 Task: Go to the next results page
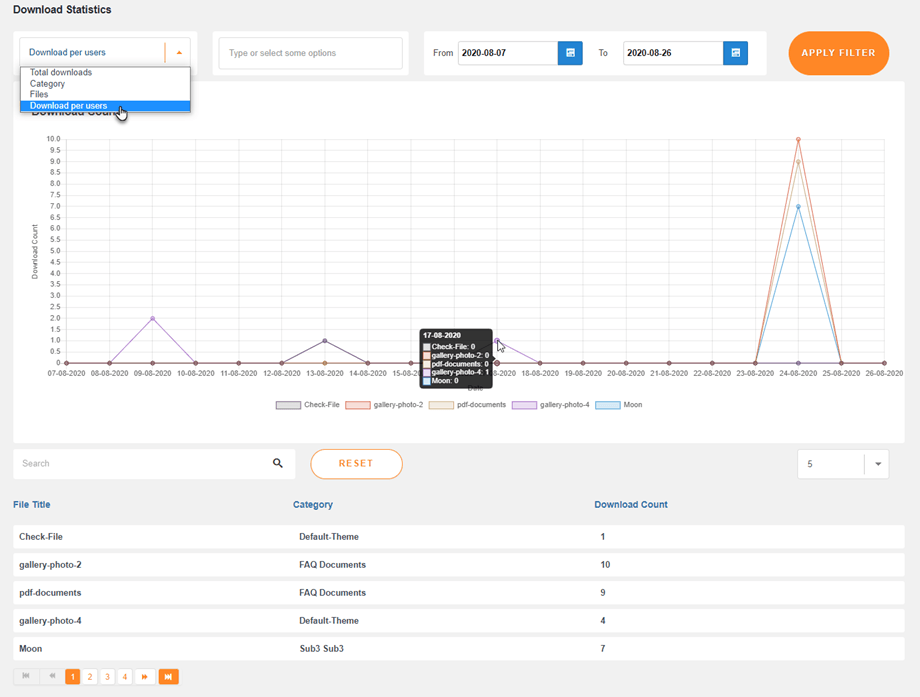pyautogui.click(x=145, y=677)
